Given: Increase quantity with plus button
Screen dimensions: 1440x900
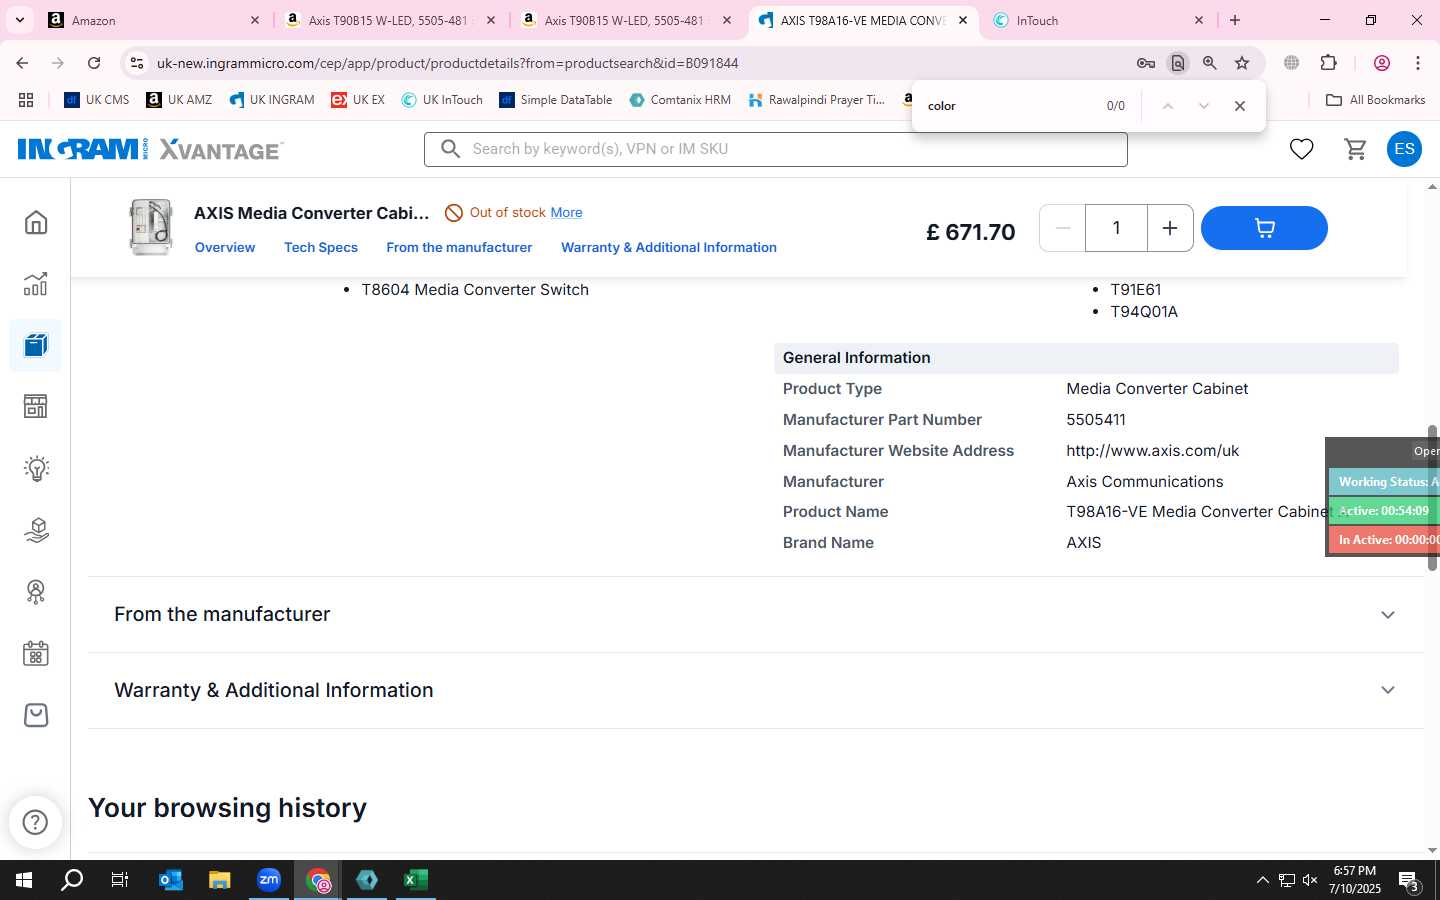Looking at the screenshot, I should 1169,228.
